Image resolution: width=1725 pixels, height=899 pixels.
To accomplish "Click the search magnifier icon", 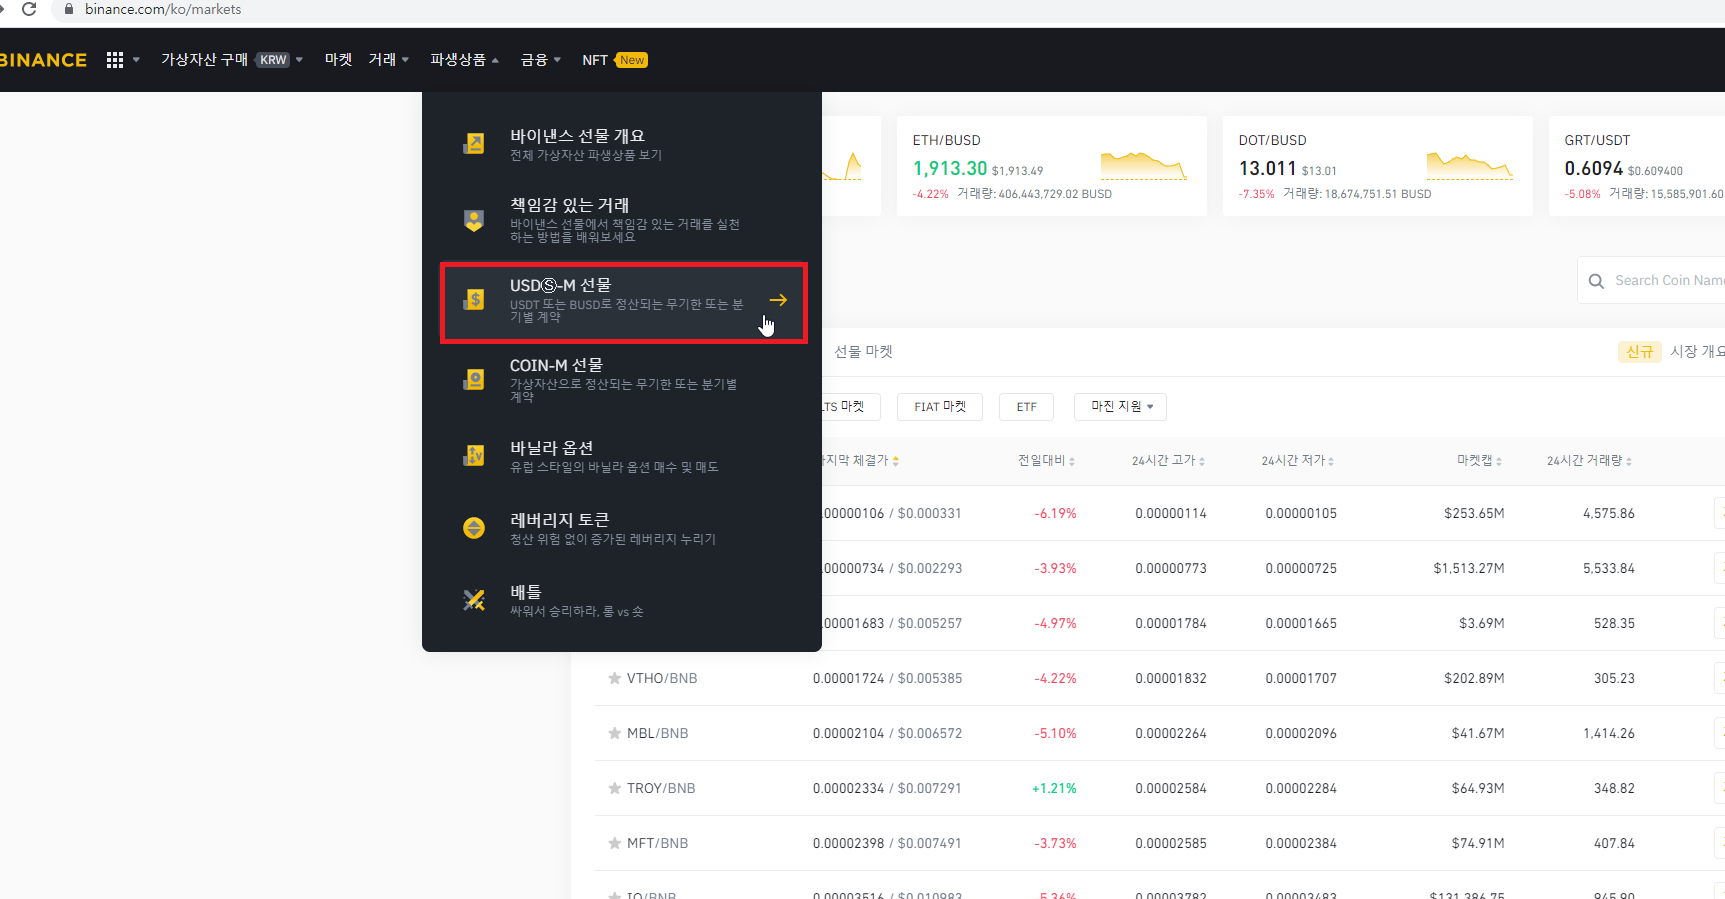I will (1596, 281).
